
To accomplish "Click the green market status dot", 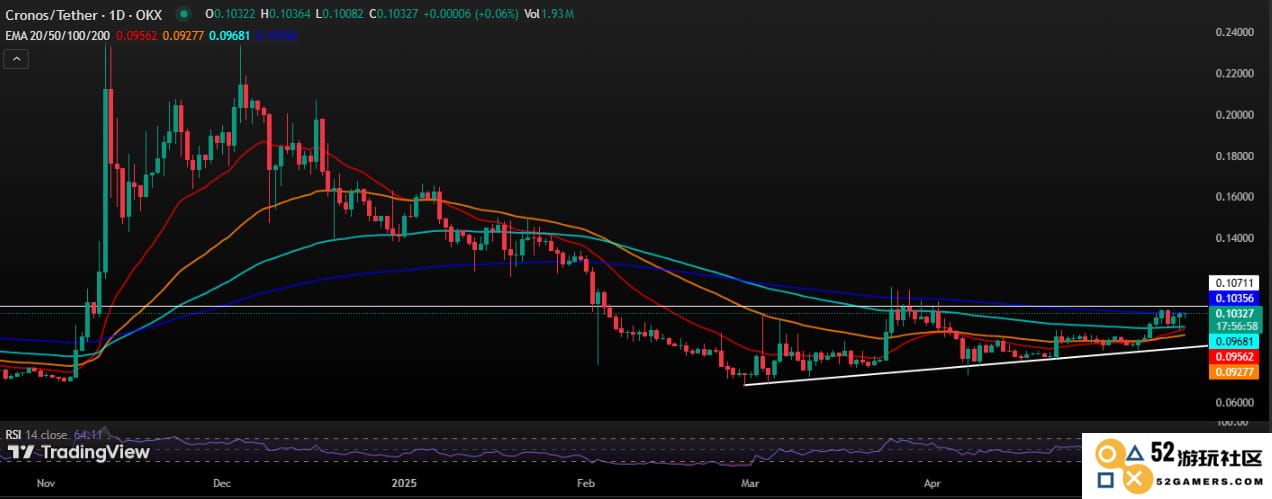I will 182,14.
